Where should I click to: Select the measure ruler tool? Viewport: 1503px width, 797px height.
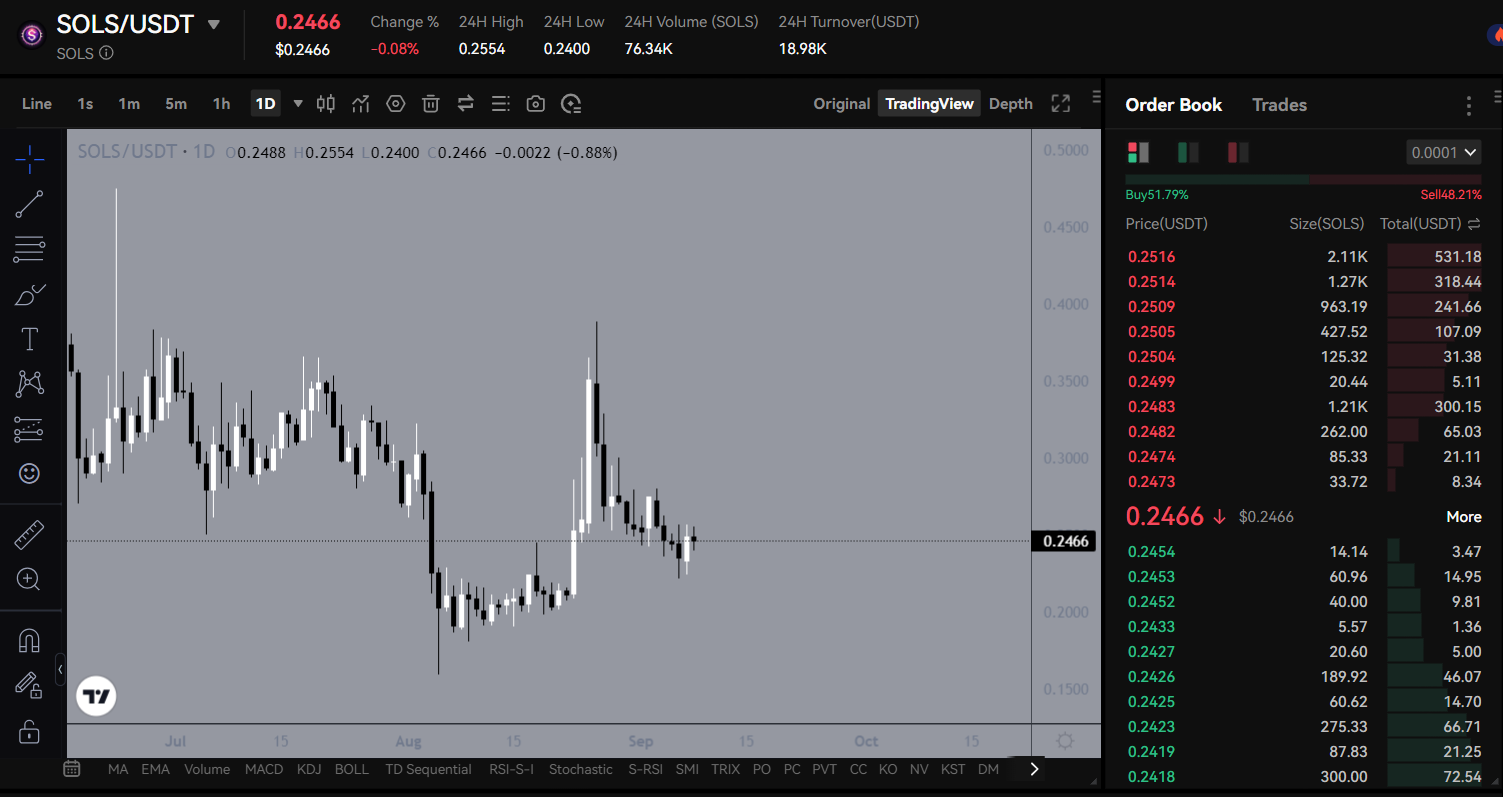(30, 533)
